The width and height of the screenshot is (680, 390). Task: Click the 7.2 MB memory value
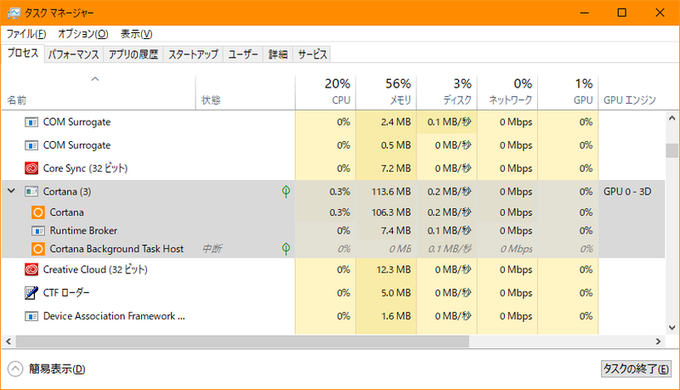(396, 168)
